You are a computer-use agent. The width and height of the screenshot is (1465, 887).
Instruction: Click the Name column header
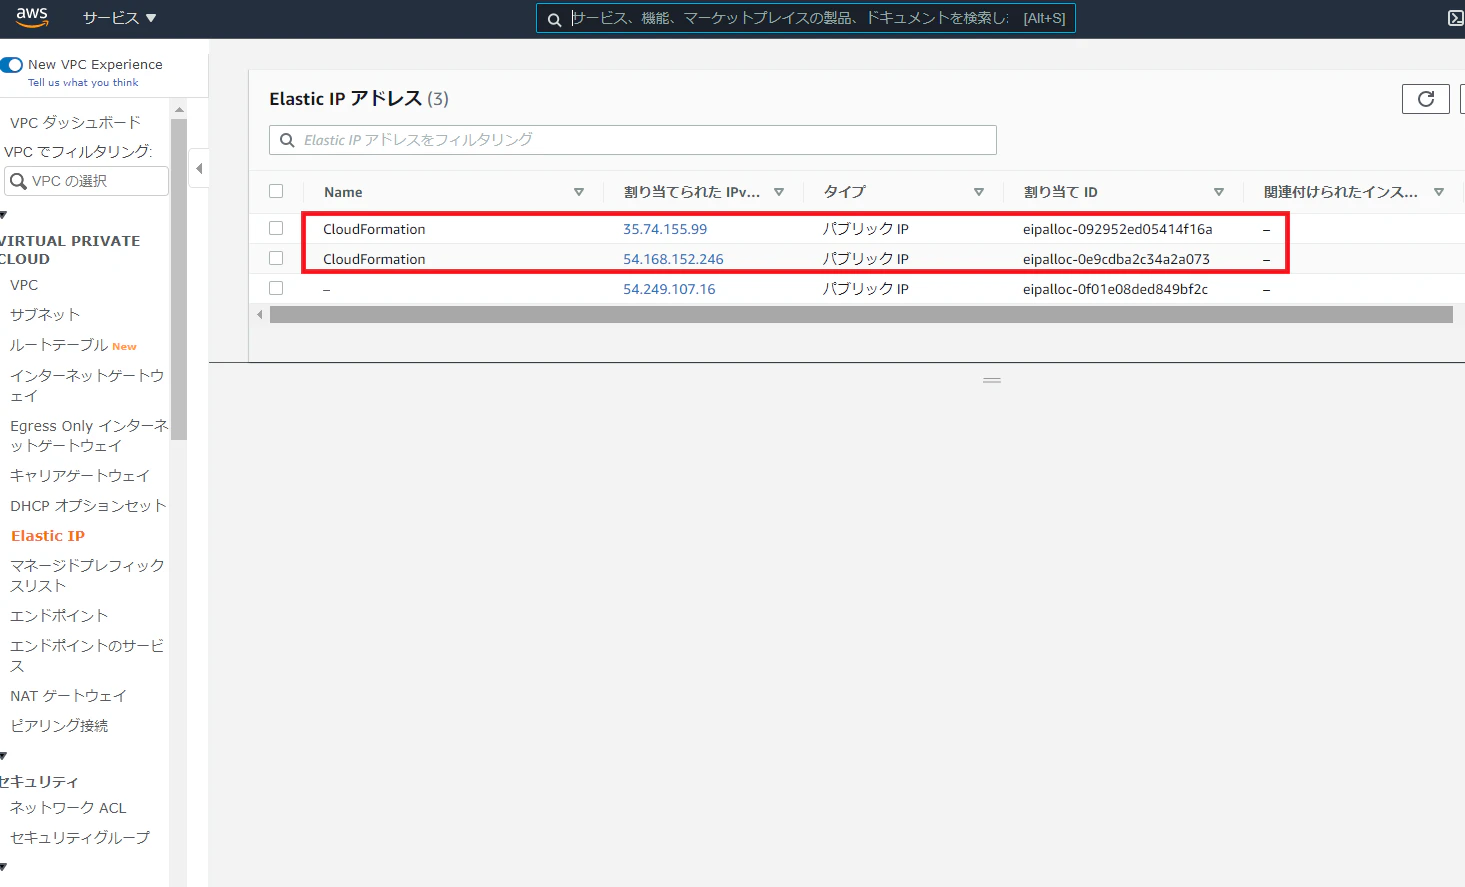pyautogui.click(x=343, y=192)
